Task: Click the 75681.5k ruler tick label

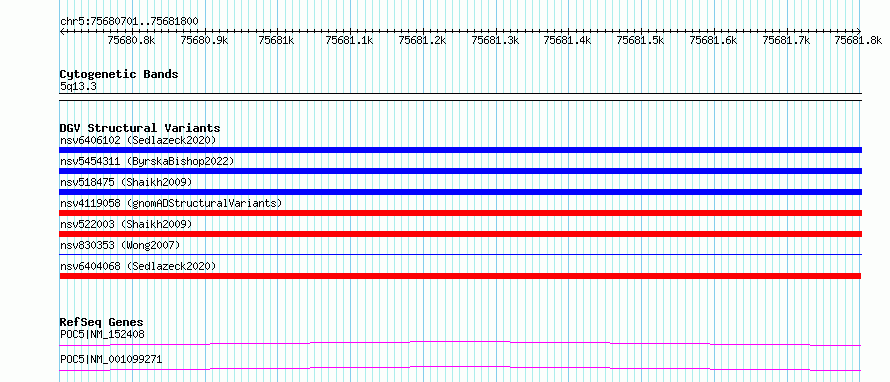Action: [641, 40]
